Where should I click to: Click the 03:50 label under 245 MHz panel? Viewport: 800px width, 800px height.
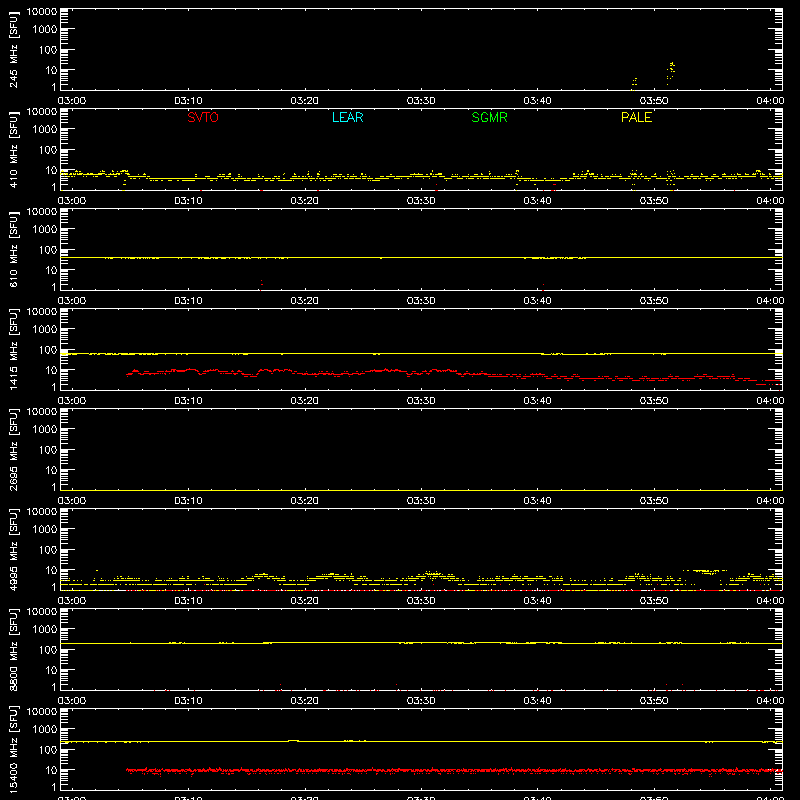pyautogui.click(x=654, y=101)
